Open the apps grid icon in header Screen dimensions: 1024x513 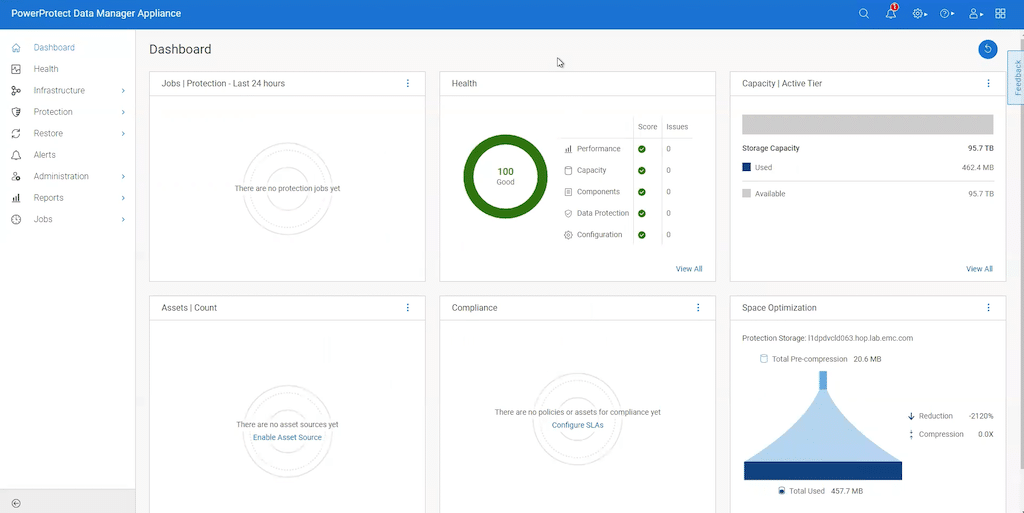(1000, 14)
